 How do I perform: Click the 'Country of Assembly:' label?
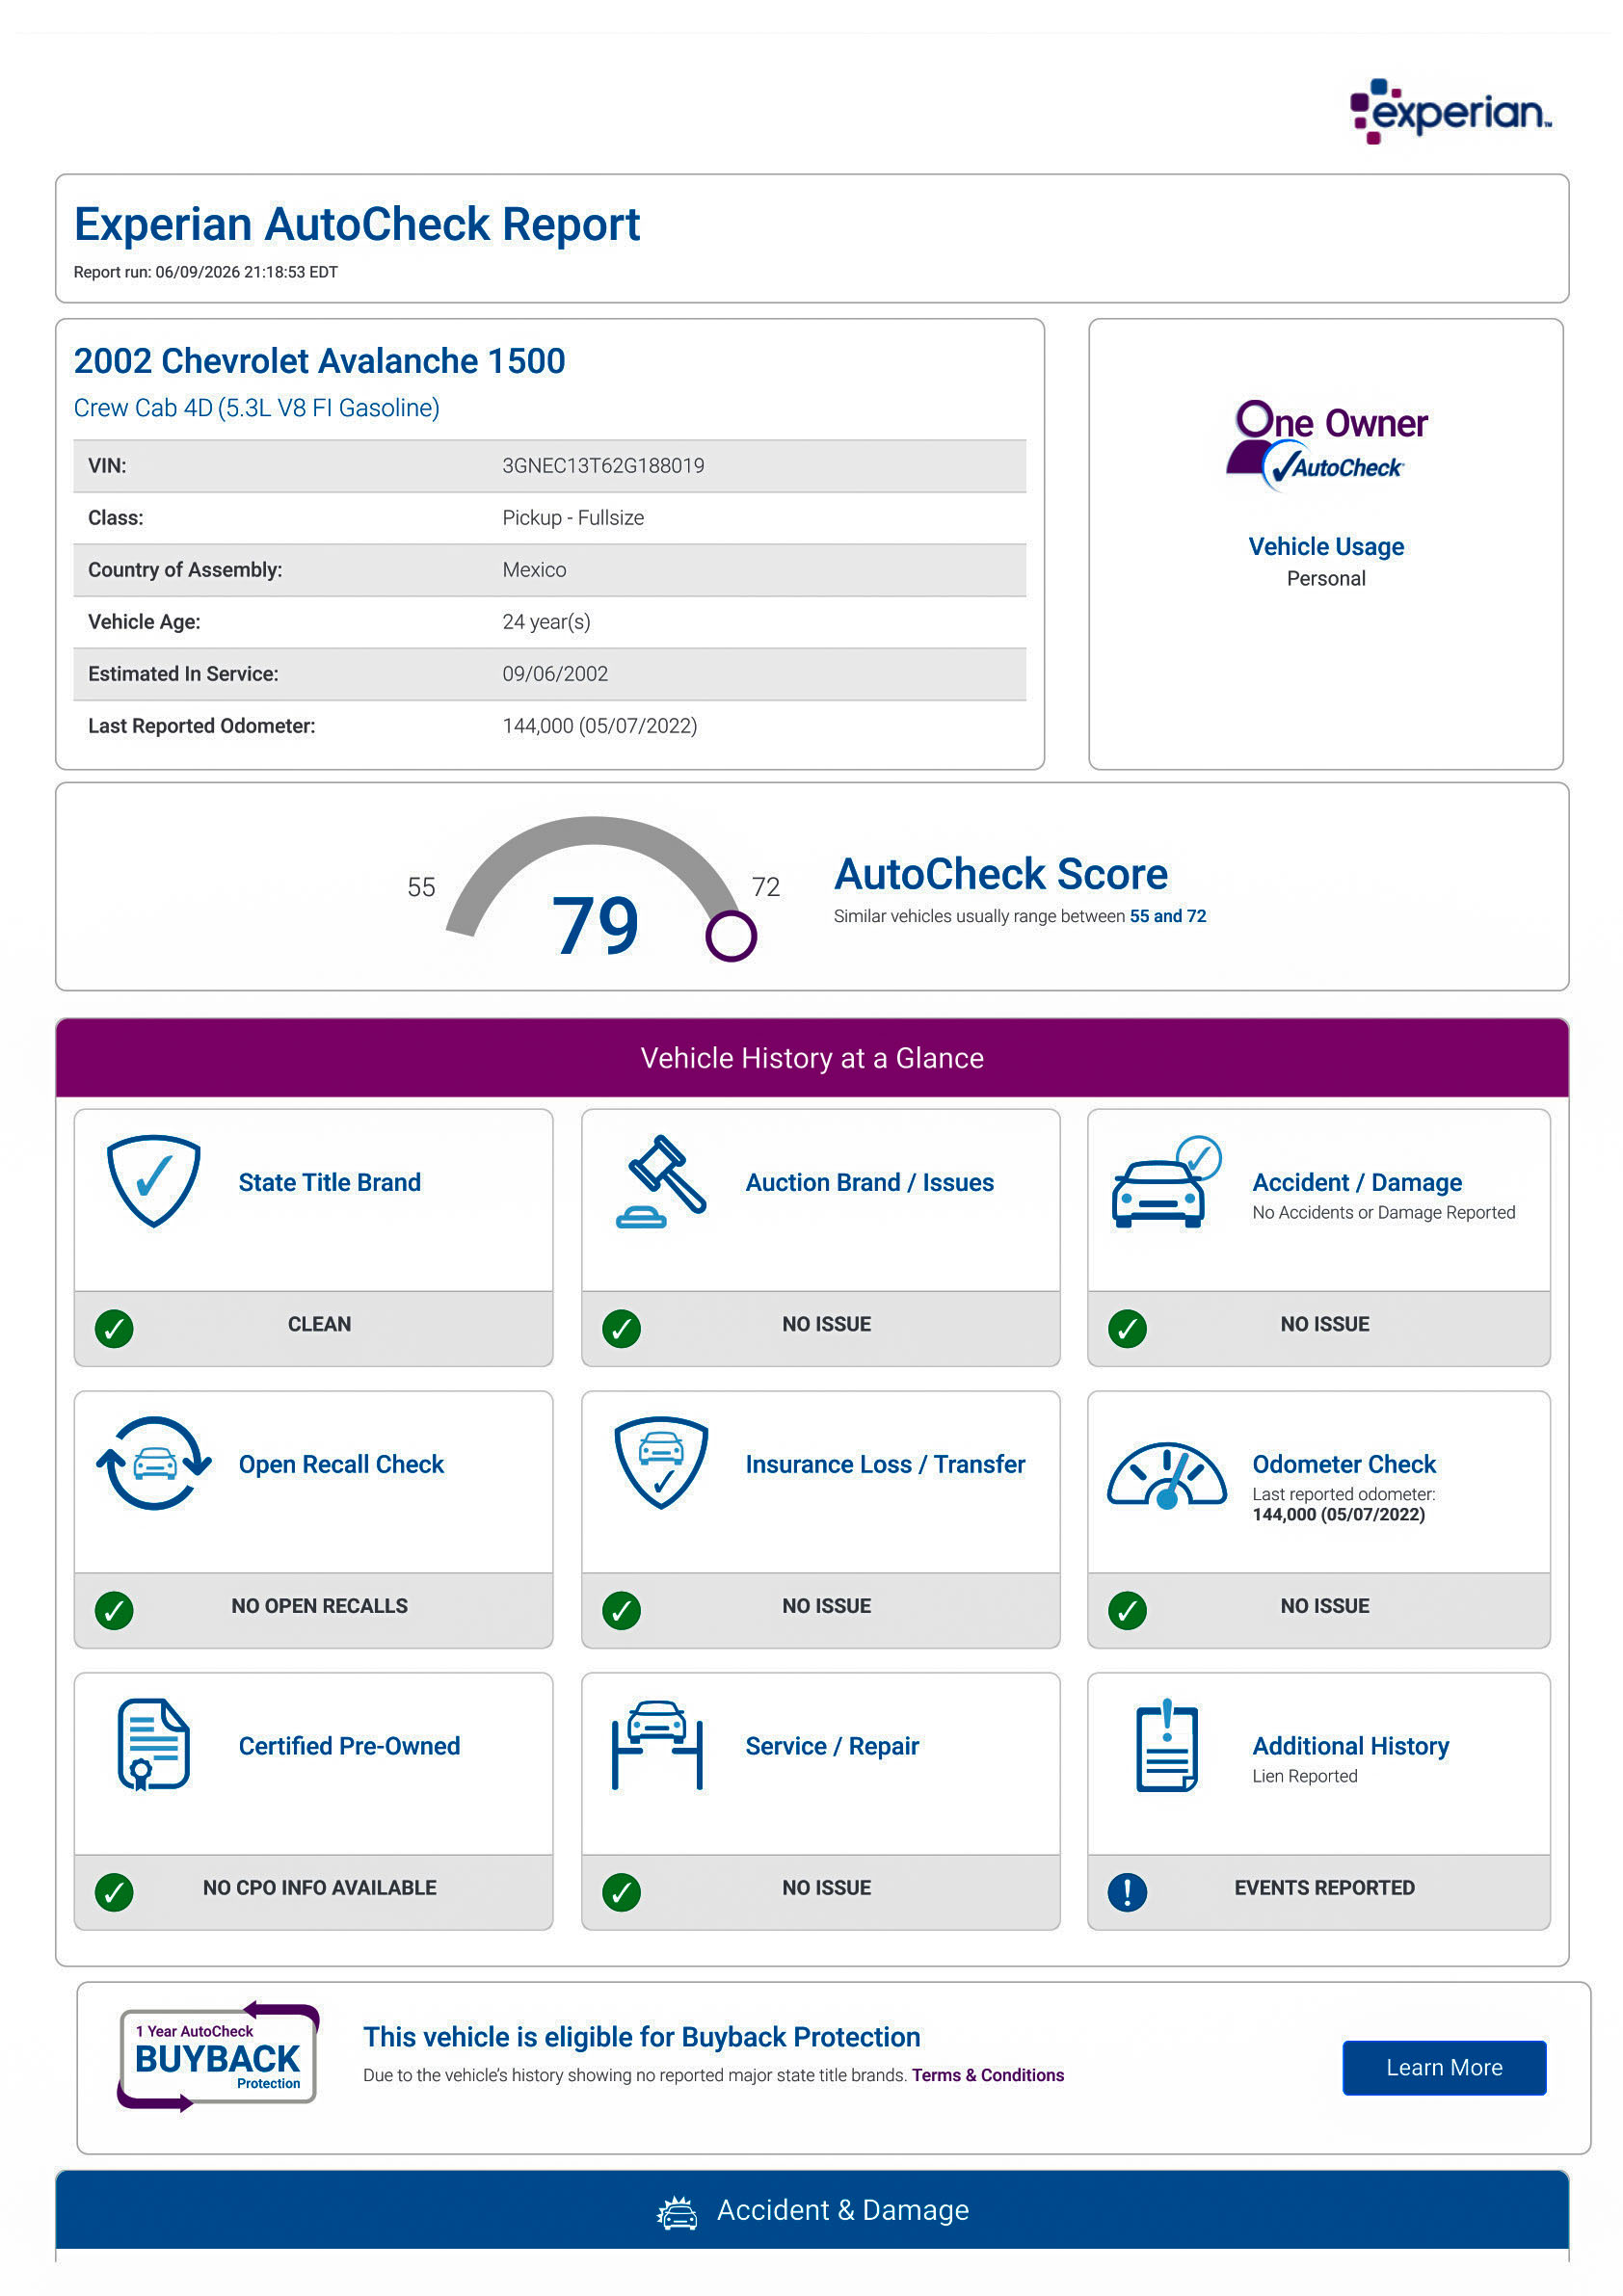[185, 570]
